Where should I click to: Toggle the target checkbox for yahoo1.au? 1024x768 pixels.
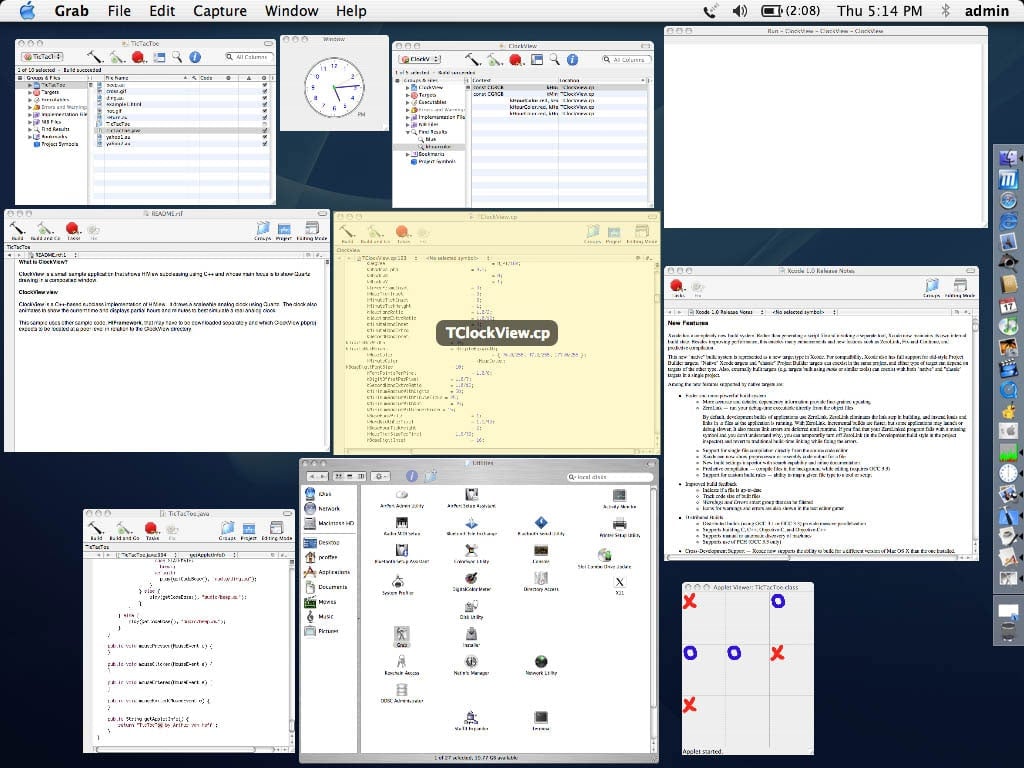264,137
